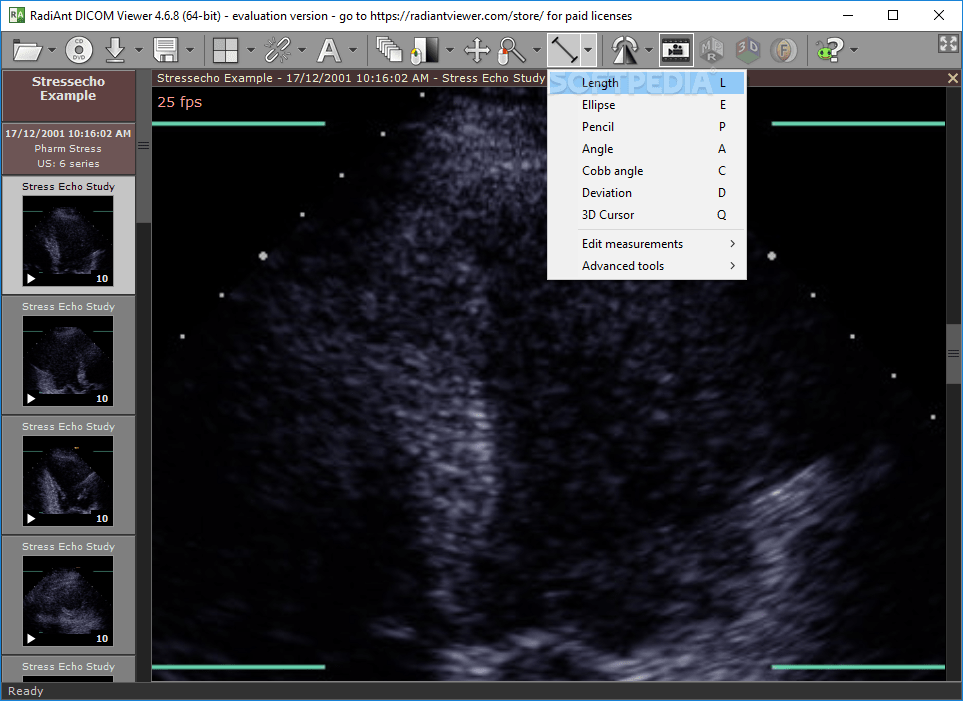Open the measurement tool dropdown arrow
The width and height of the screenshot is (963, 701).
tap(587, 50)
